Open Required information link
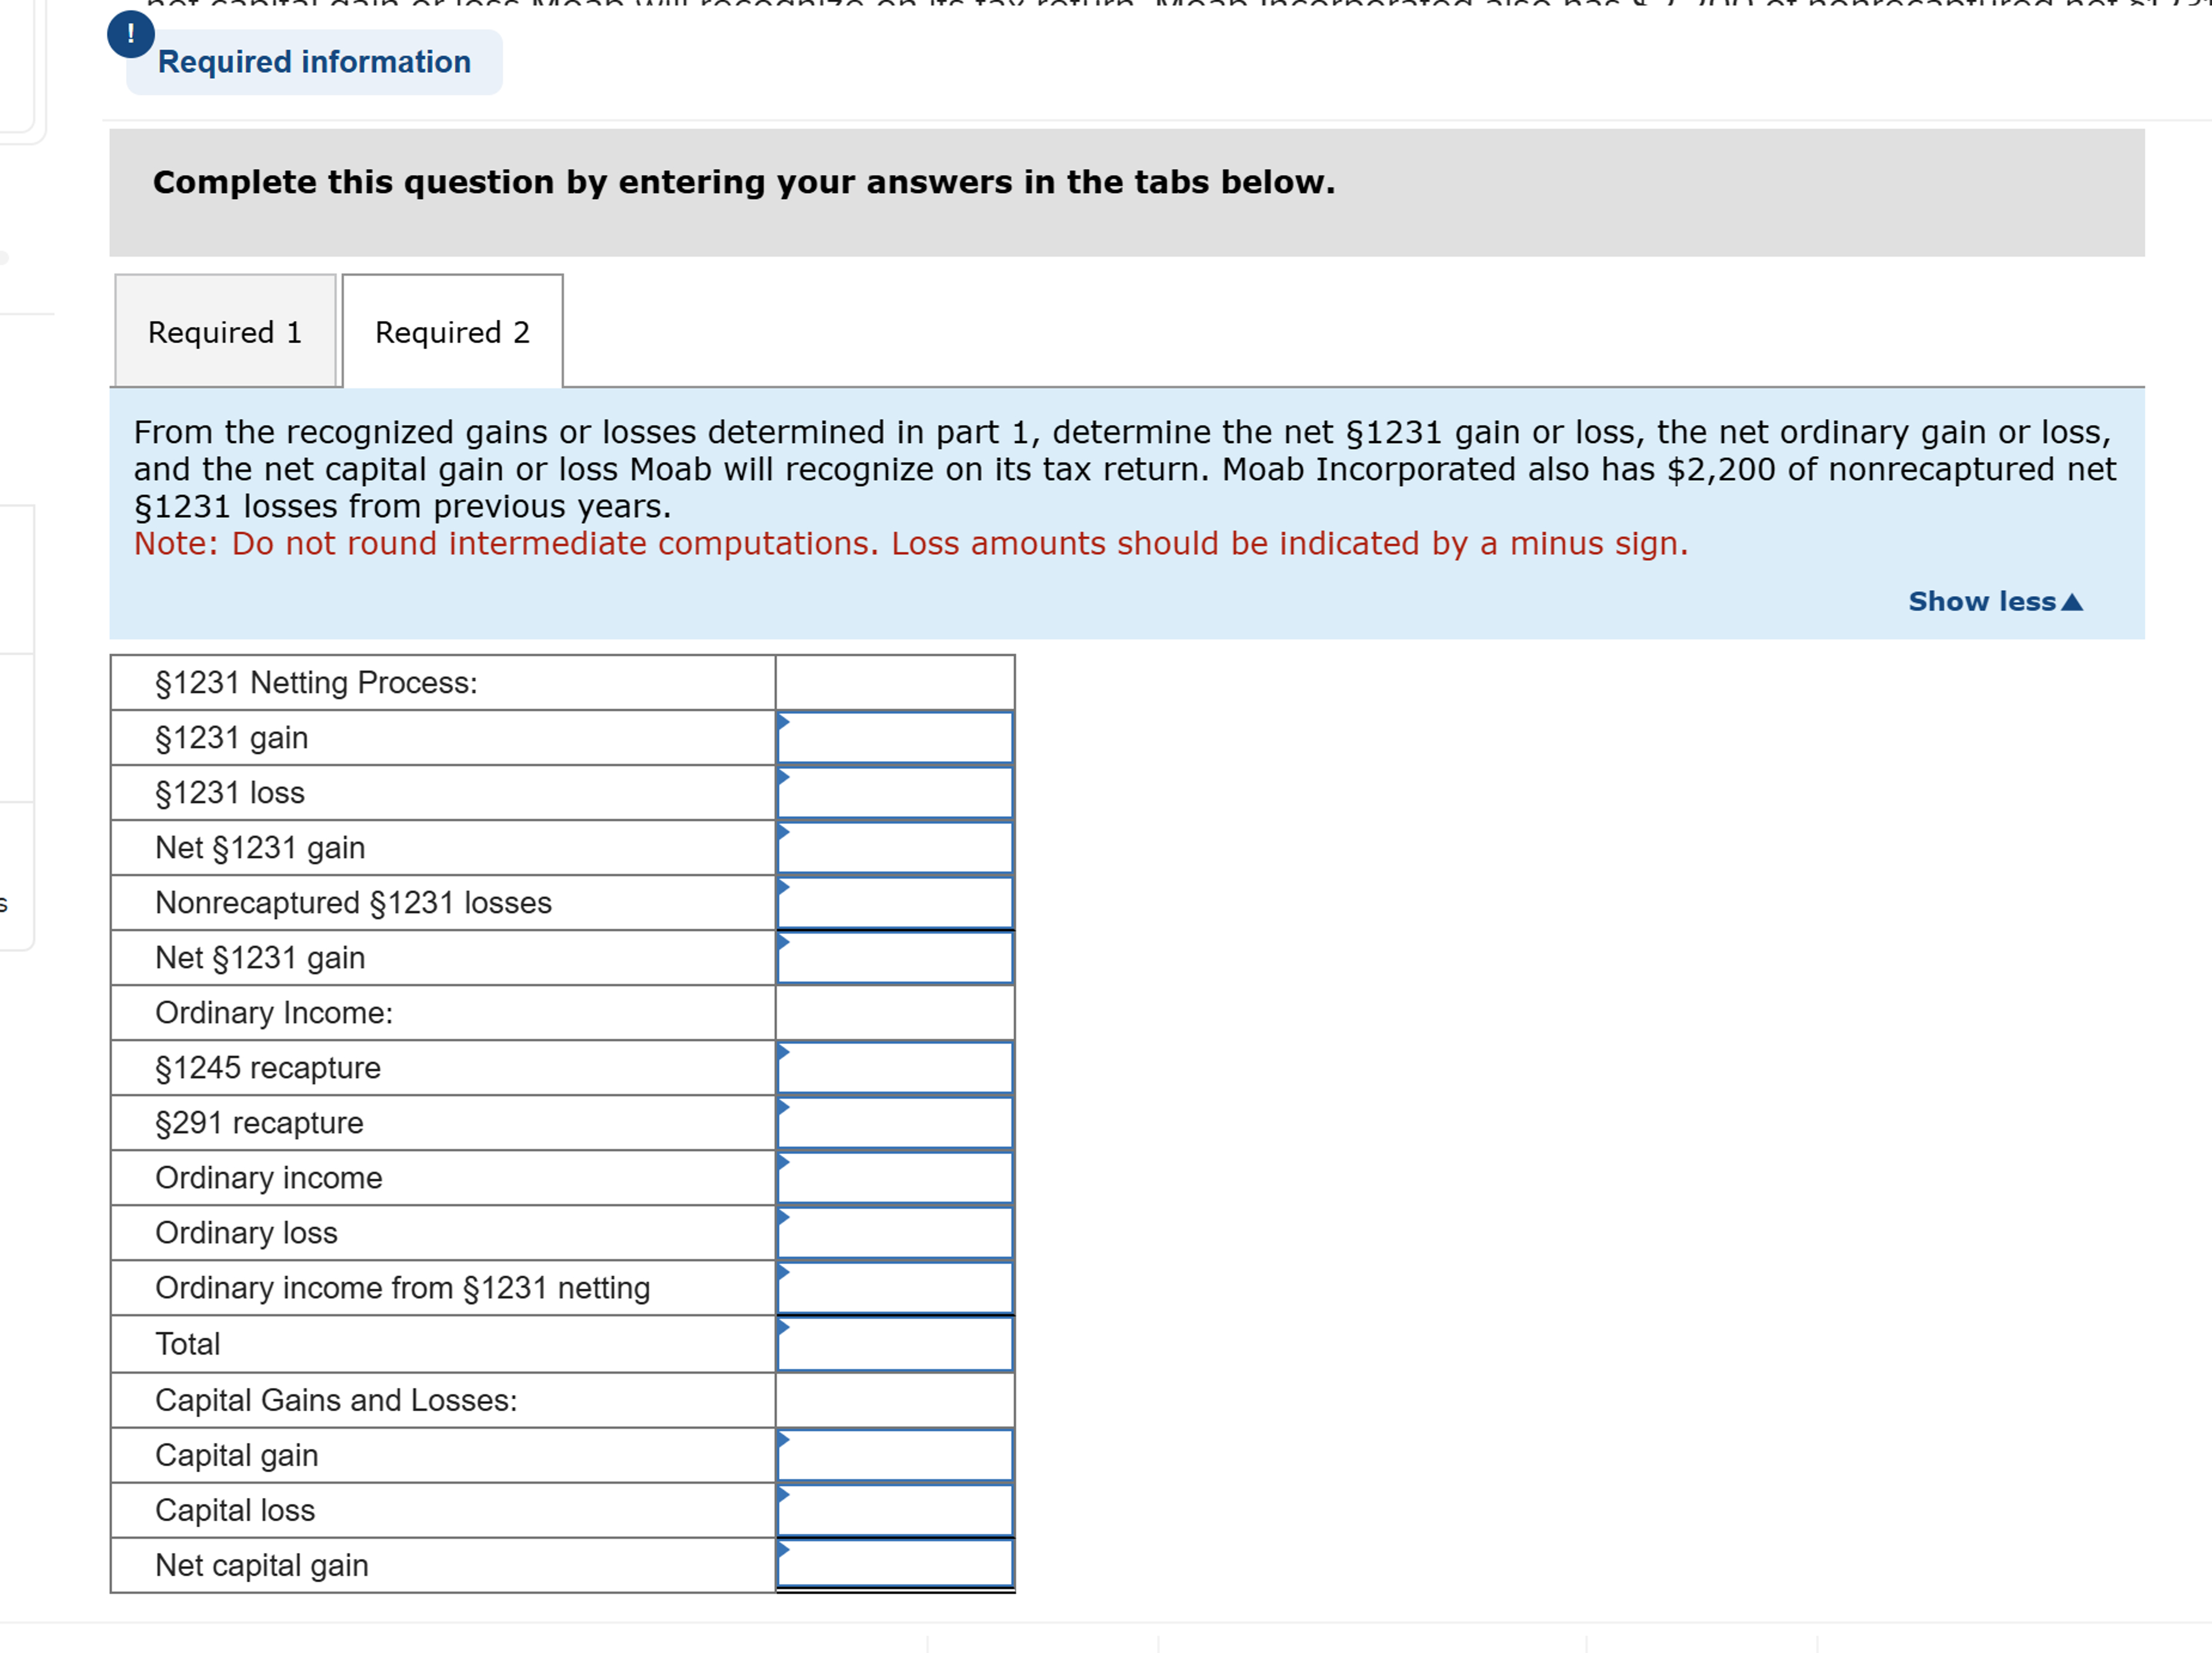 click(314, 62)
